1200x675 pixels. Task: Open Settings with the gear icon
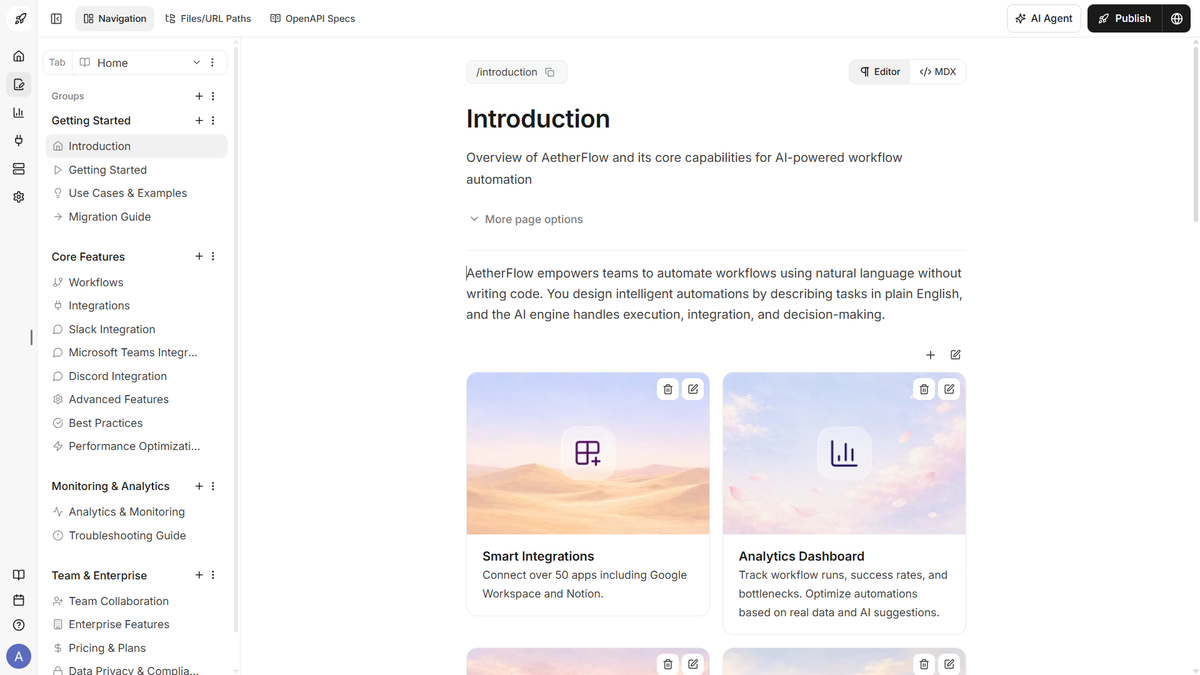click(x=18, y=196)
